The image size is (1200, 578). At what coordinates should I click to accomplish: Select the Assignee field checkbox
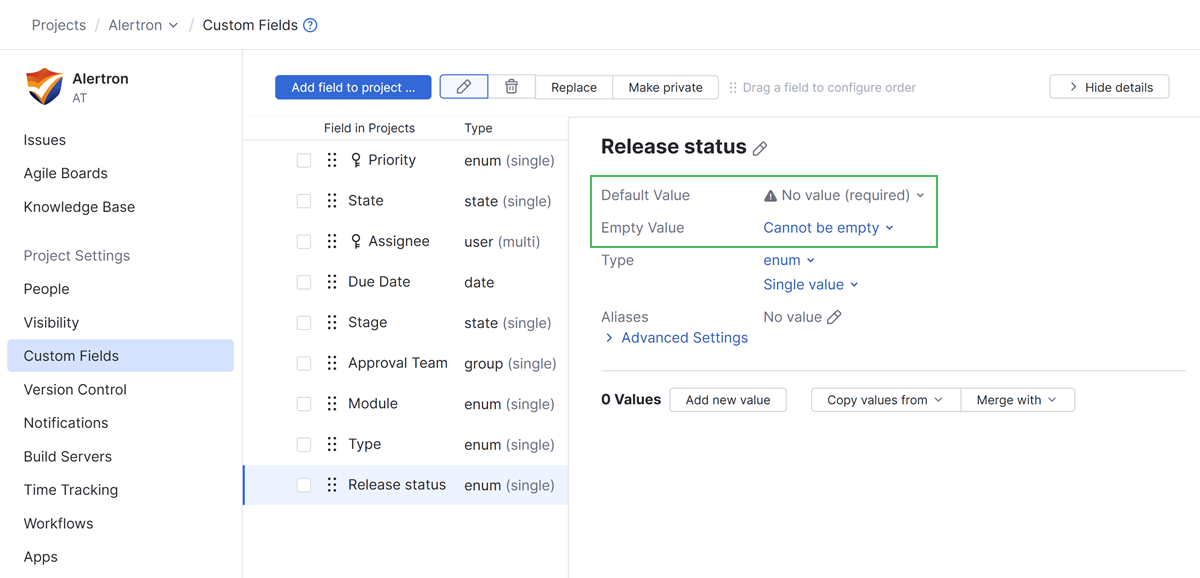point(304,242)
